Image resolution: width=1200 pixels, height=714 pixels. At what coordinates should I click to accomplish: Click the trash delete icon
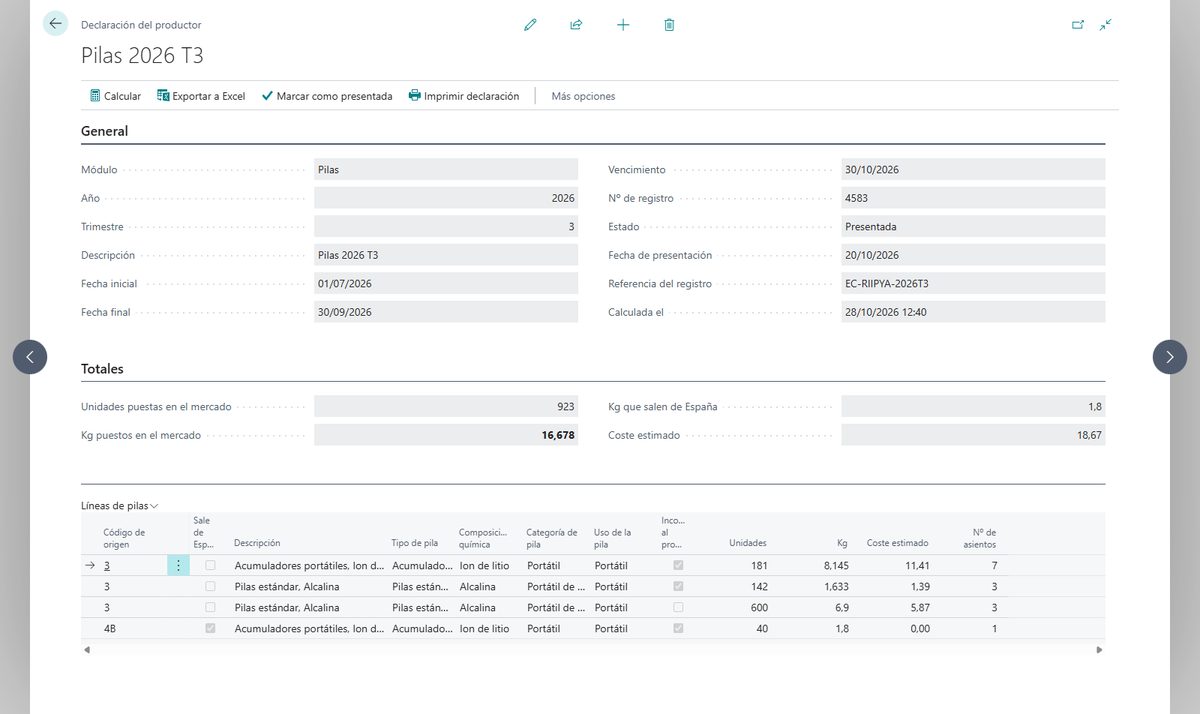(x=669, y=25)
